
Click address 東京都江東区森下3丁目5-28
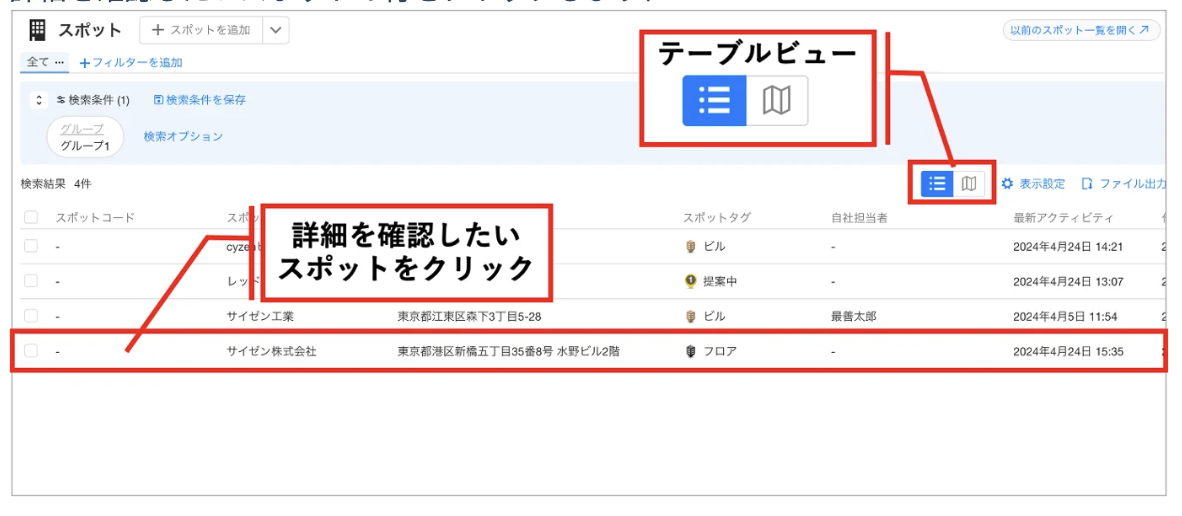click(470, 316)
